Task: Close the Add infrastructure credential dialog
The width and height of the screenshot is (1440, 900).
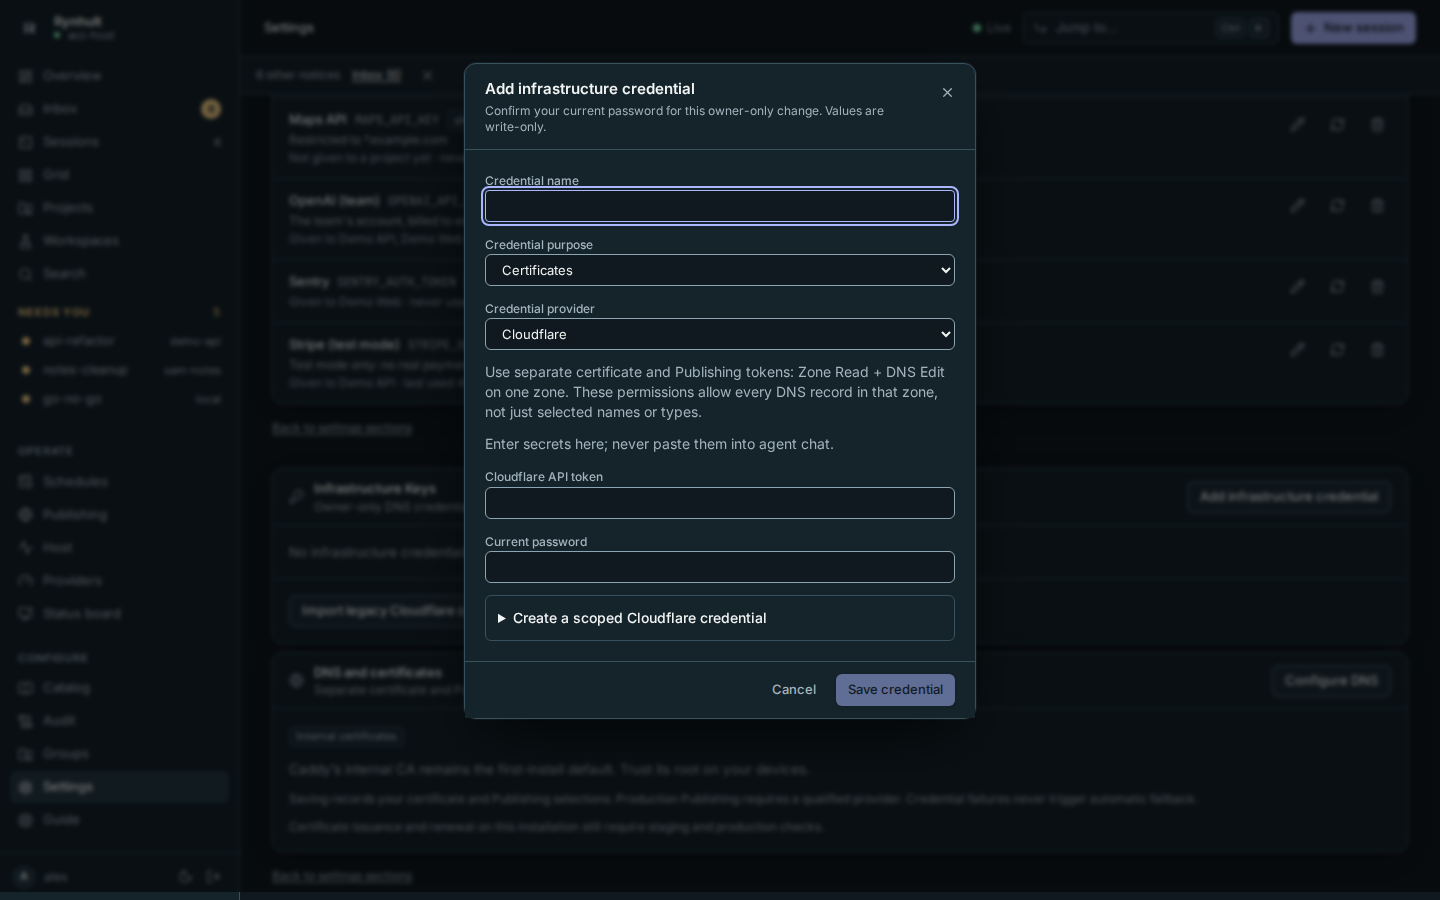Action: 947,93
